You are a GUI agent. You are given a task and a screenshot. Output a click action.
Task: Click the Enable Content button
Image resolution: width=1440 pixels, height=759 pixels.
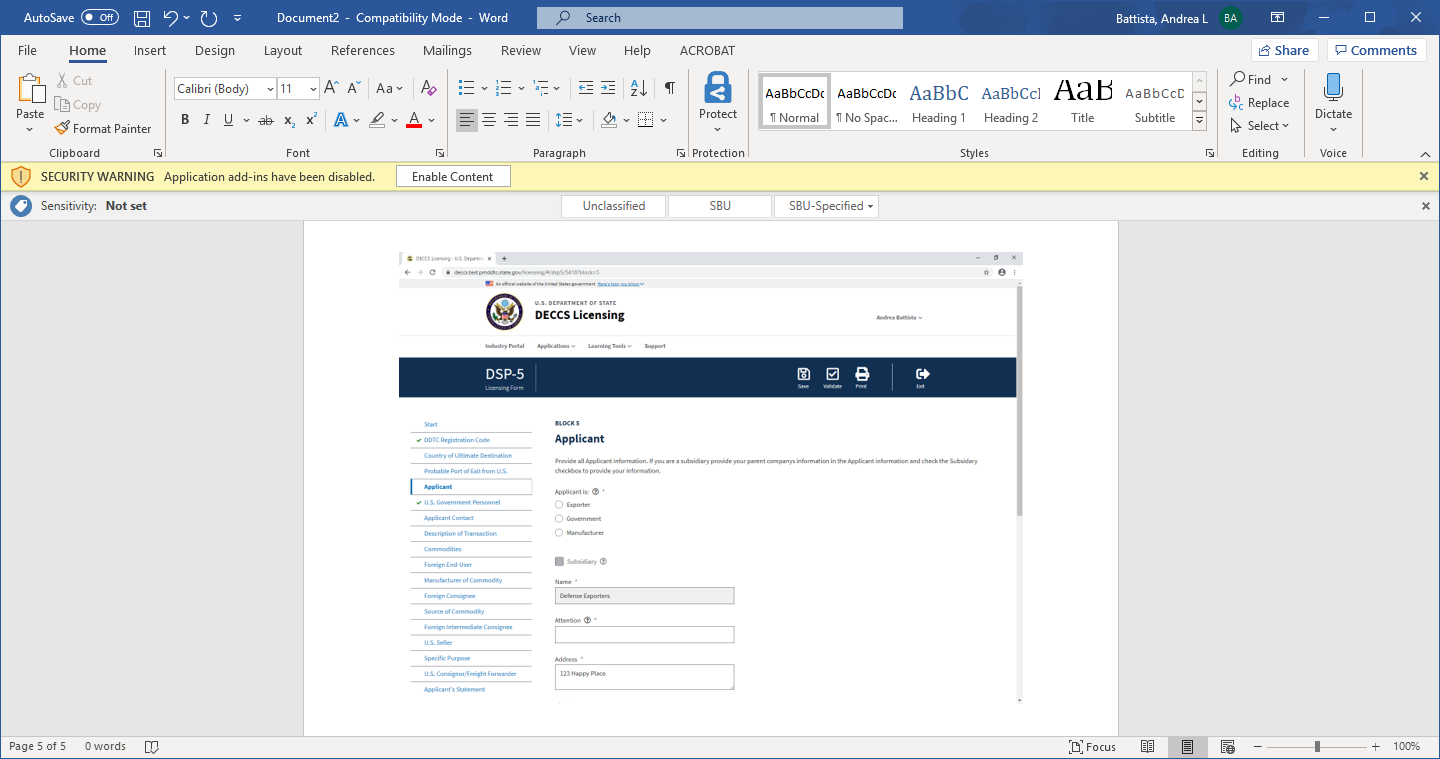coord(453,177)
